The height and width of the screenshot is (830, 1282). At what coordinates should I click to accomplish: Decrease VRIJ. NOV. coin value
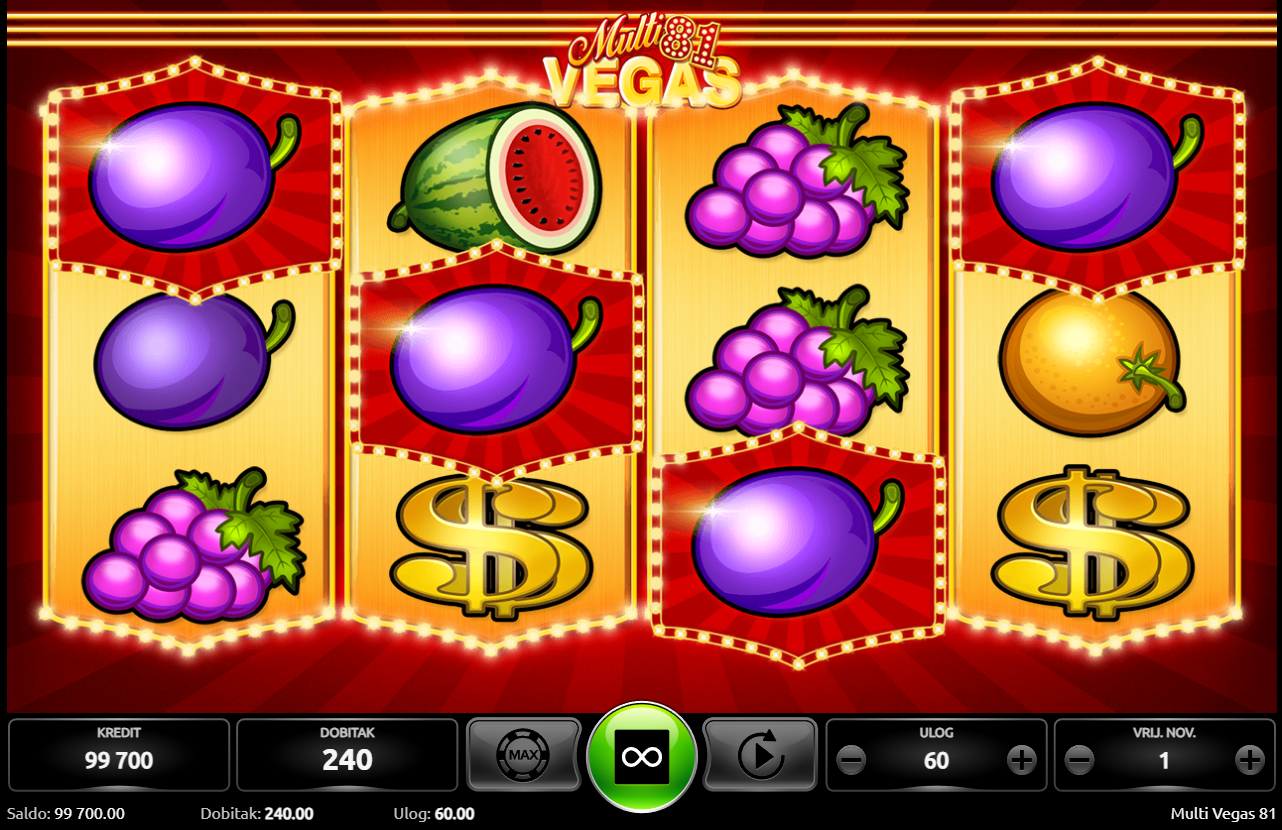click(1079, 761)
